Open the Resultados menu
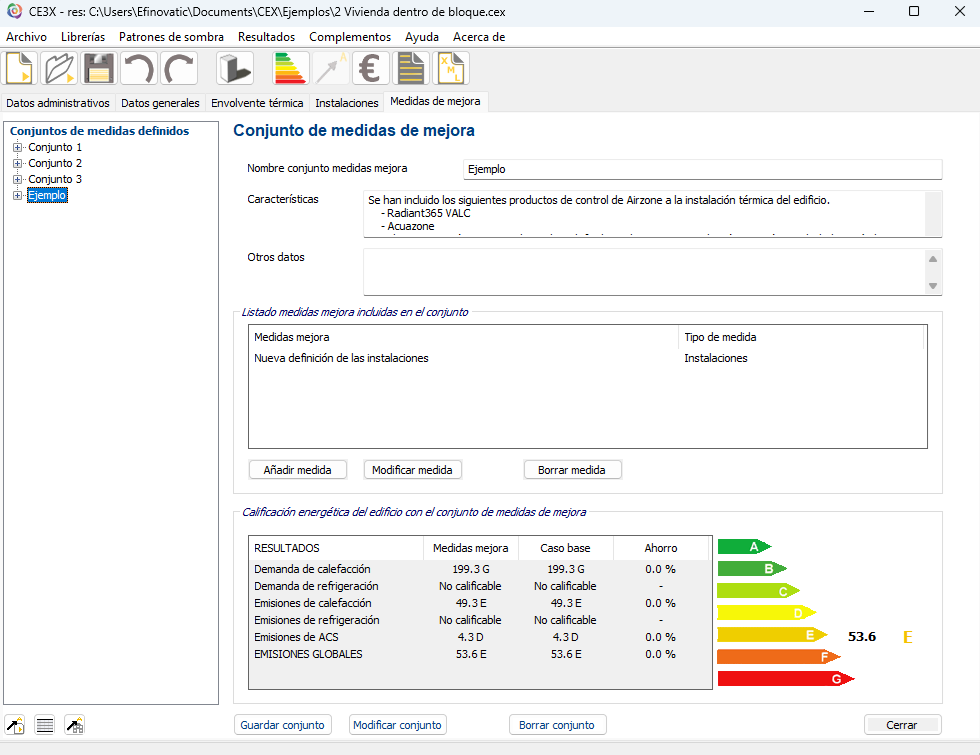The image size is (980, 755). (x=266, y=37)
